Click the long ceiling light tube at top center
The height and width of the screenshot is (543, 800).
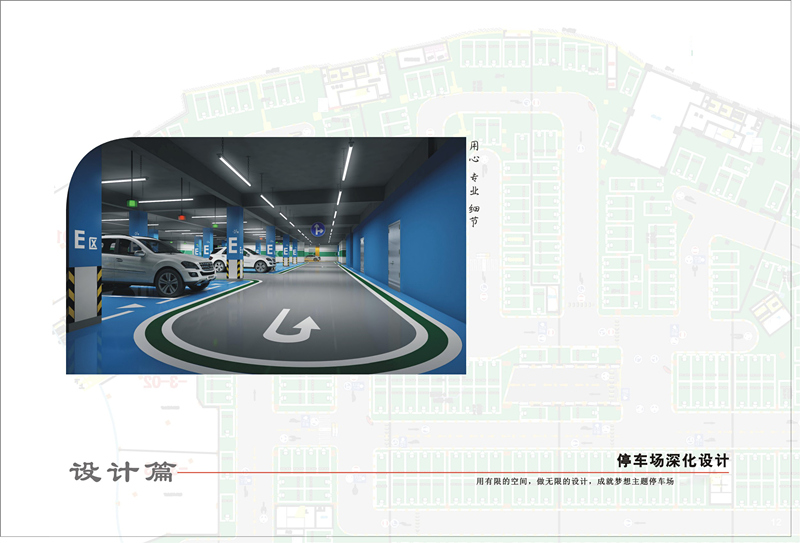pyautogui.click(x=236, y=170)
